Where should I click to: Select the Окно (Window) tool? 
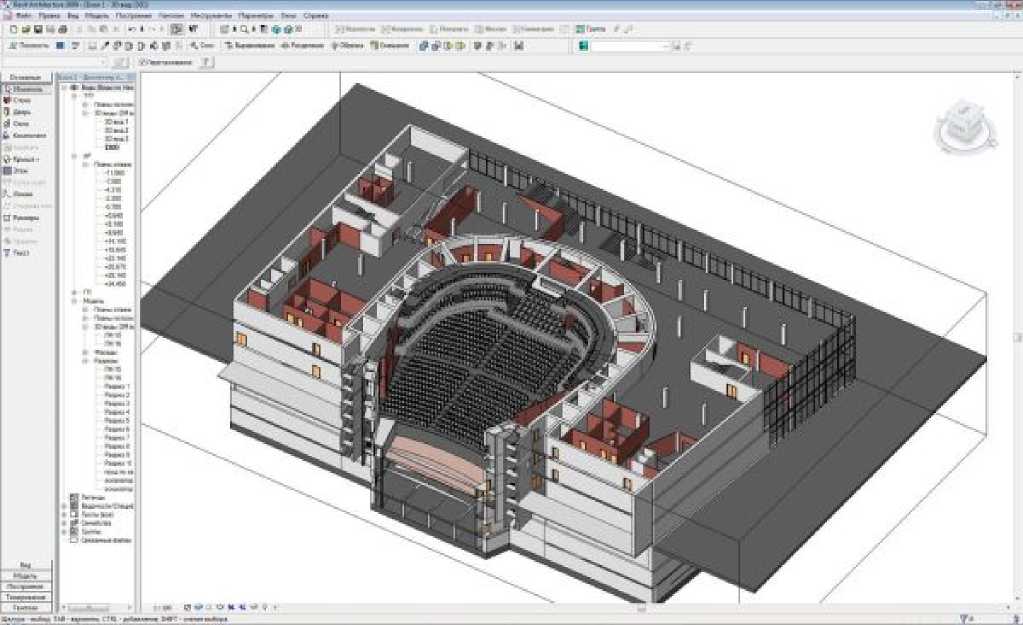click(22, 124)
